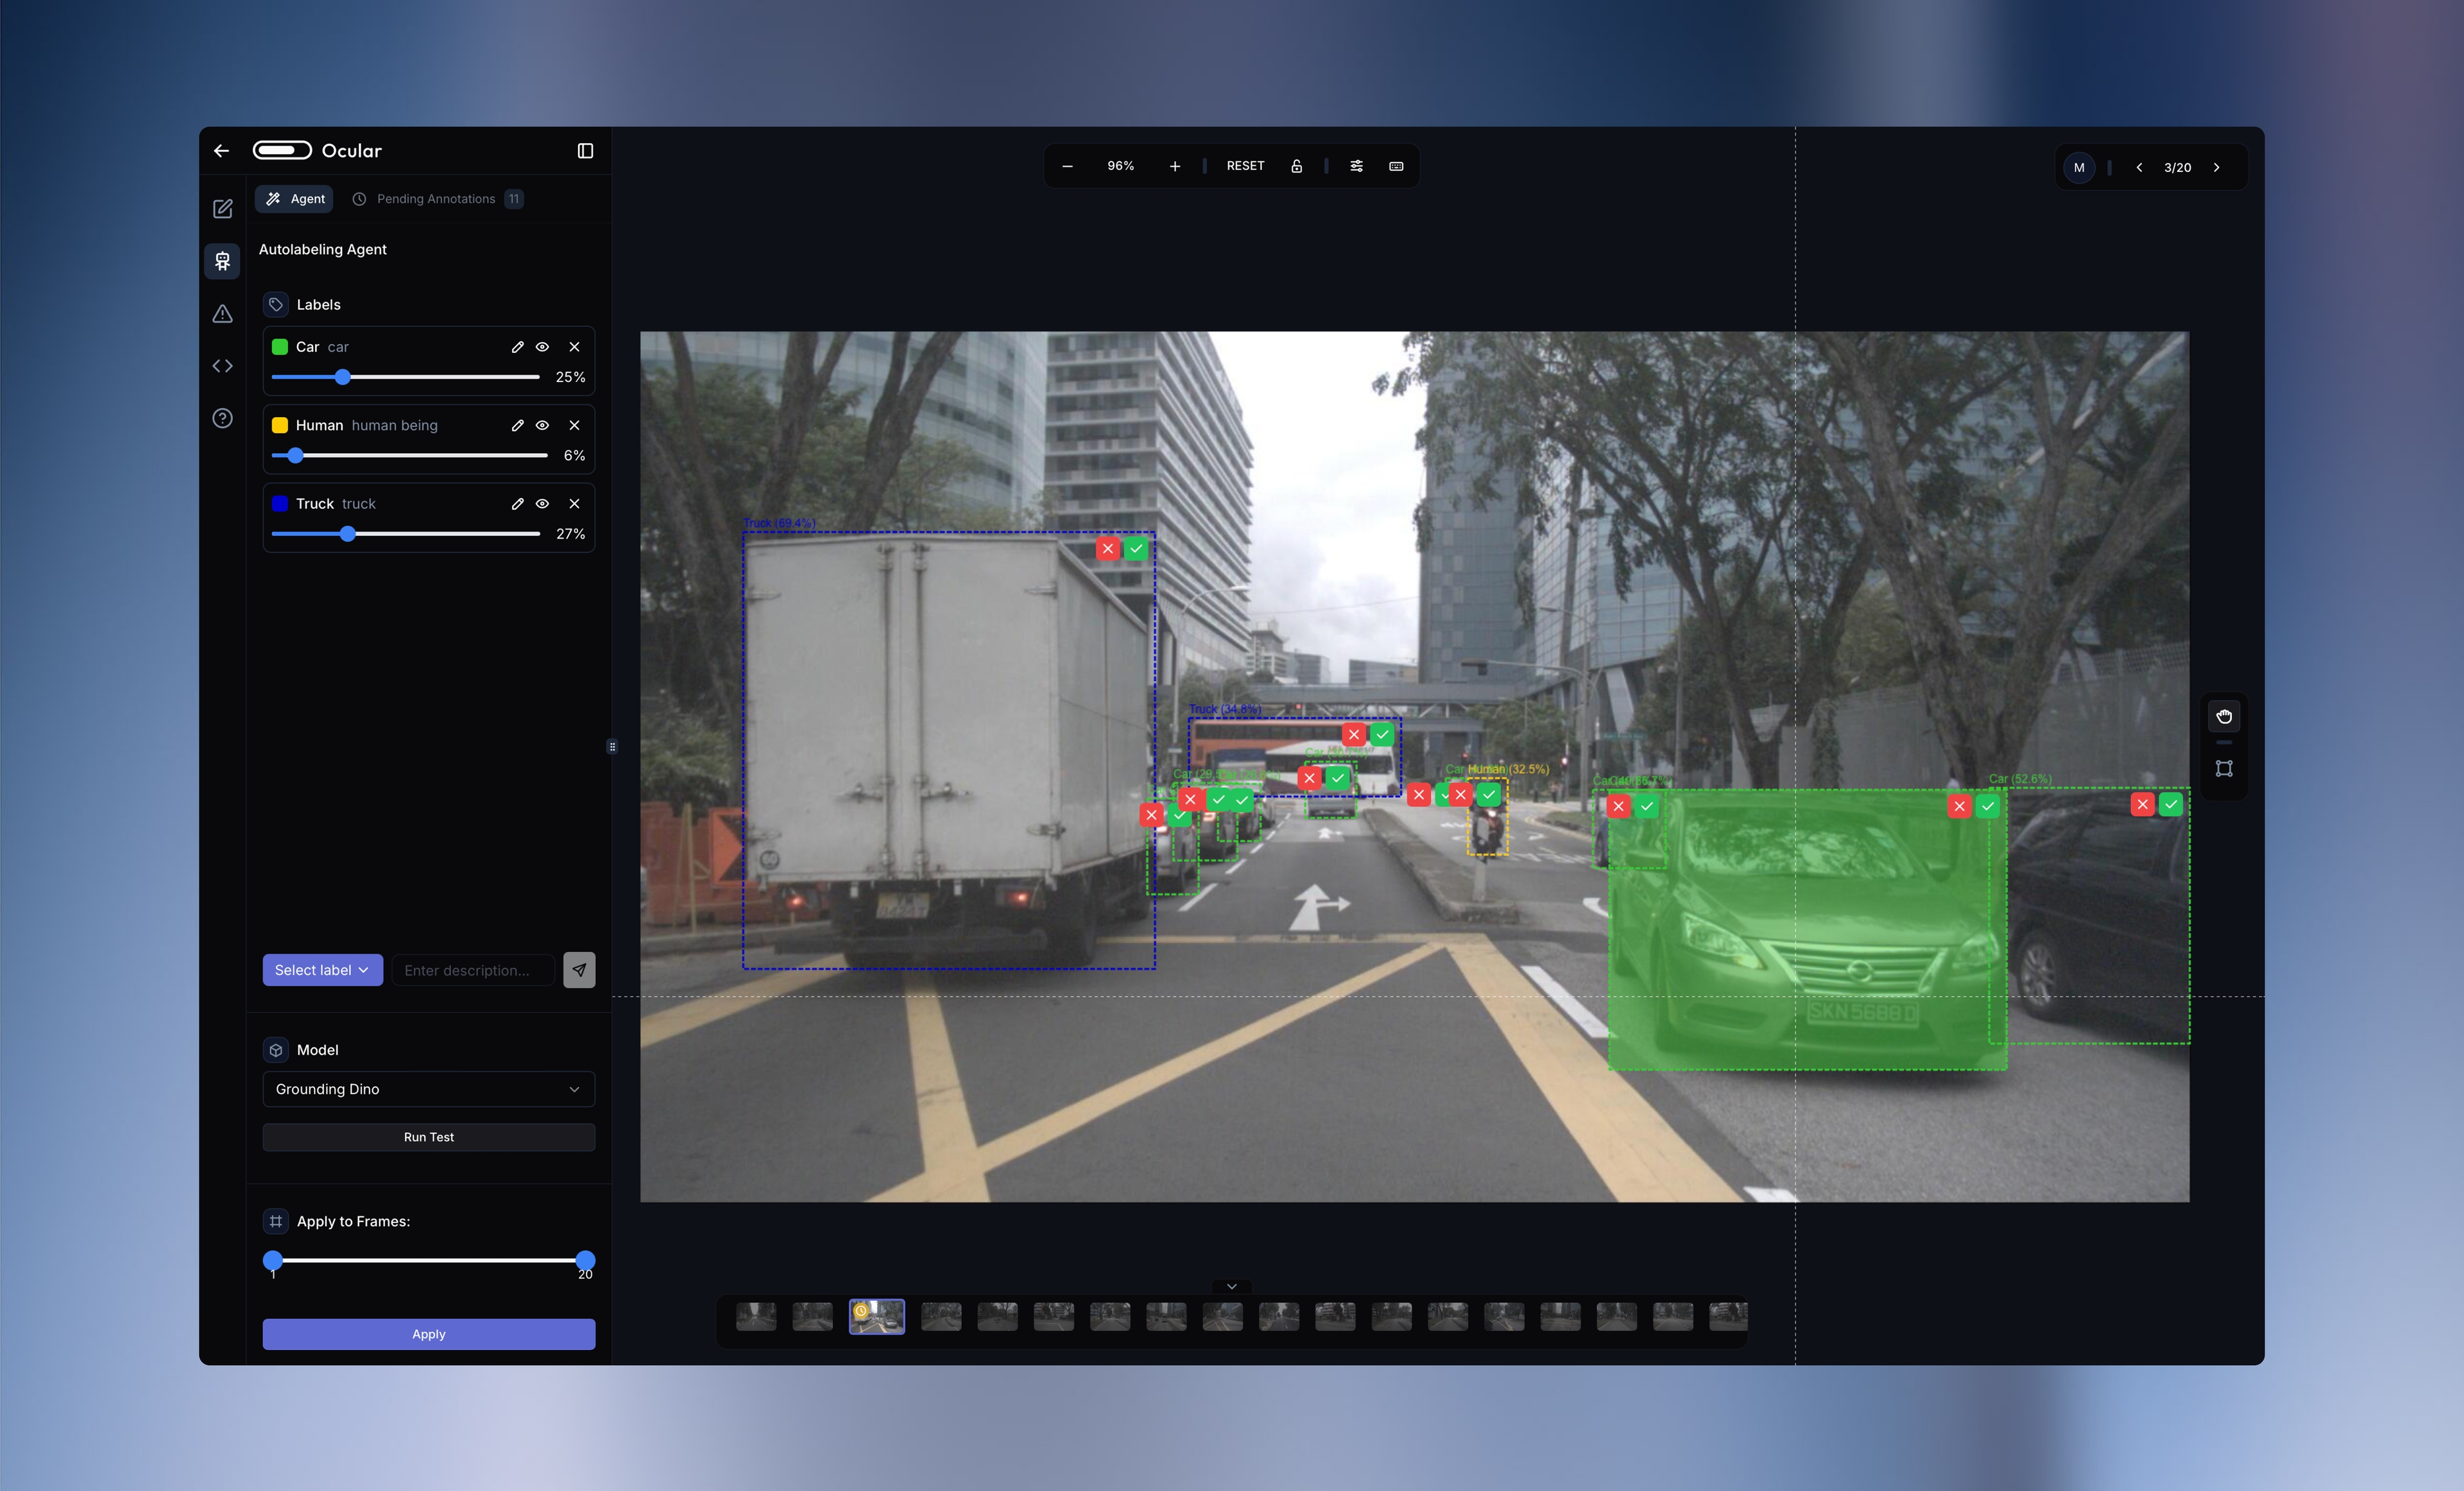This screenshot has height=1491, width=2464.
Task: Select the bounding box draw tool
Action: (x=2224, y=769)
